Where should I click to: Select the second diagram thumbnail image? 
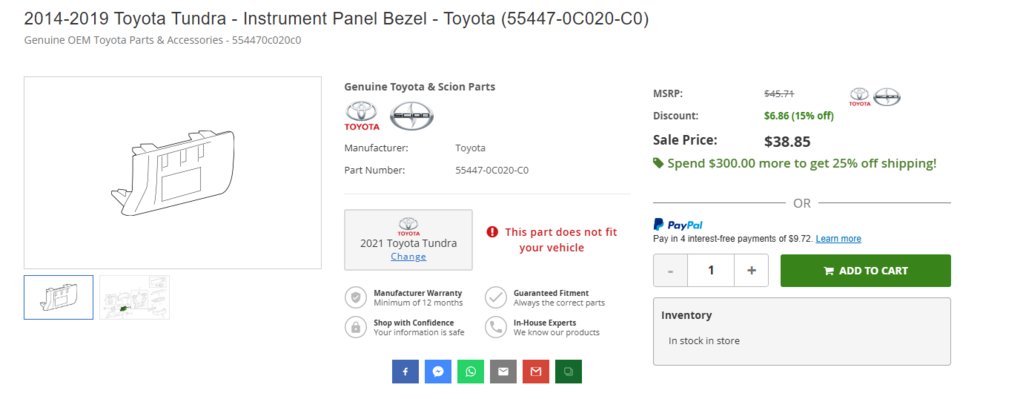click(x=134, y=297)
